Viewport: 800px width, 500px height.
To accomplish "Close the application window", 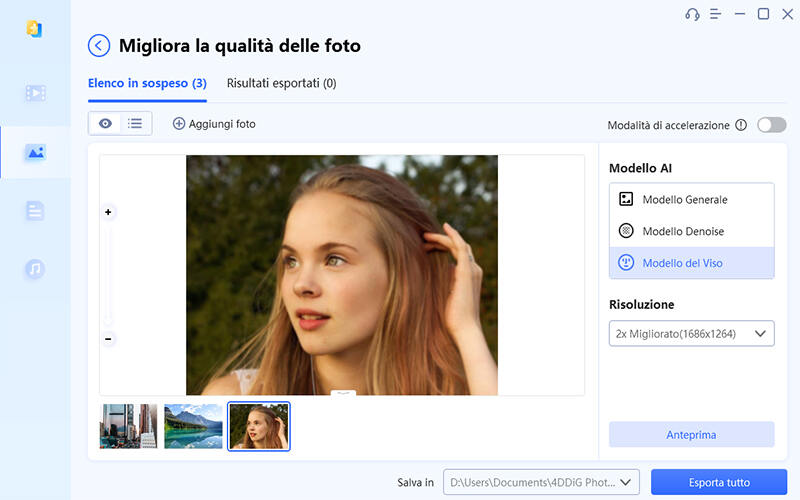I will (787, 14).
